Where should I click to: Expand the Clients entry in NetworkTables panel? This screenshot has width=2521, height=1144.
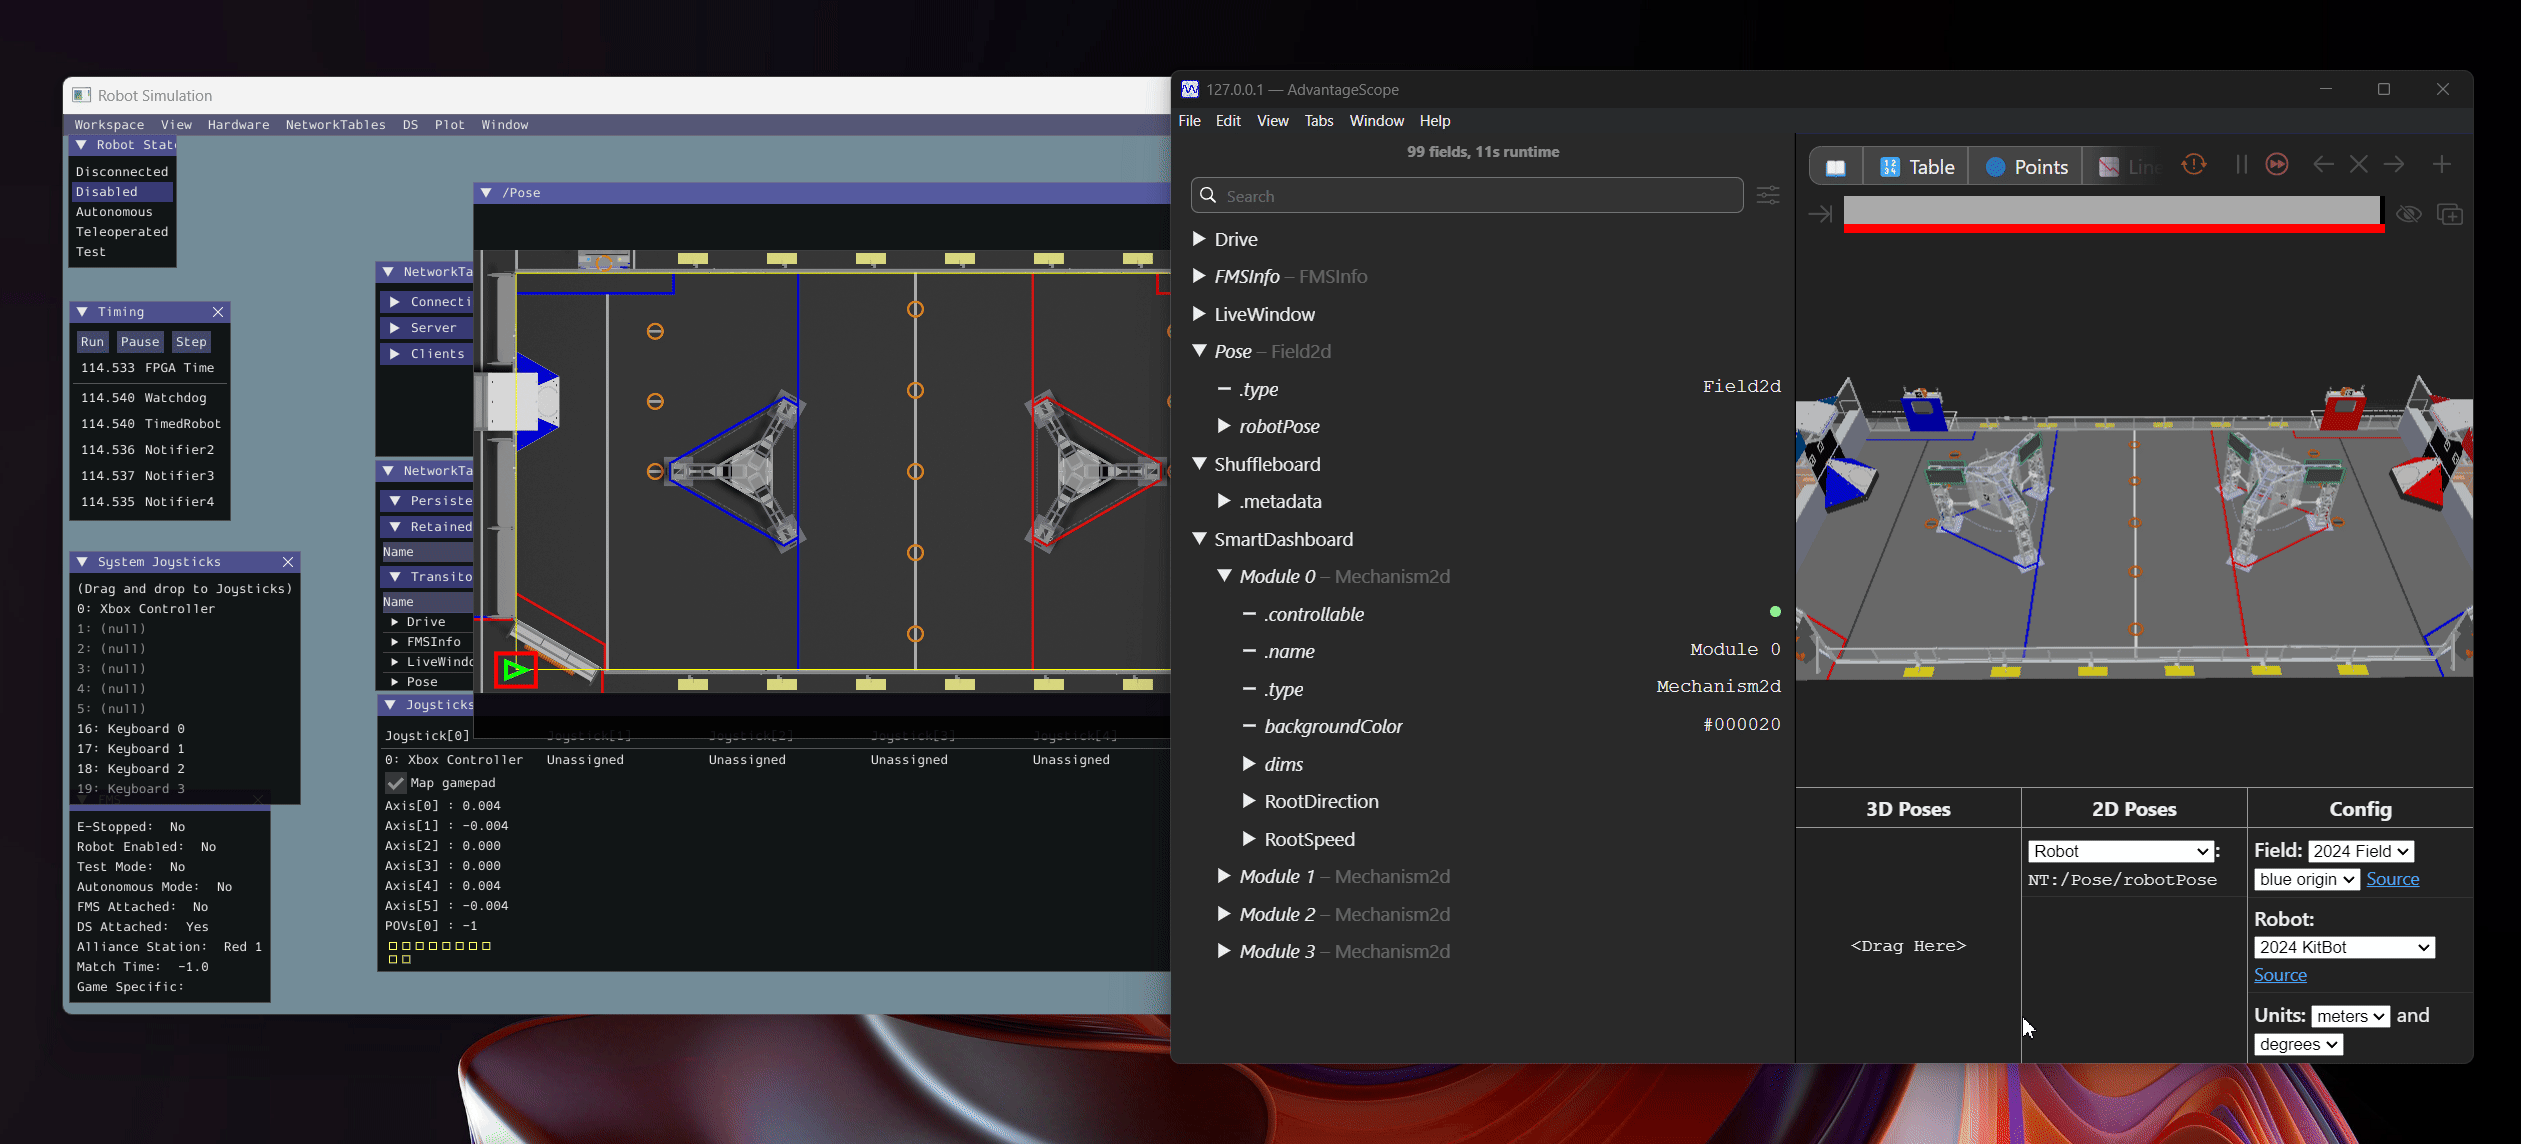(395, 354)
